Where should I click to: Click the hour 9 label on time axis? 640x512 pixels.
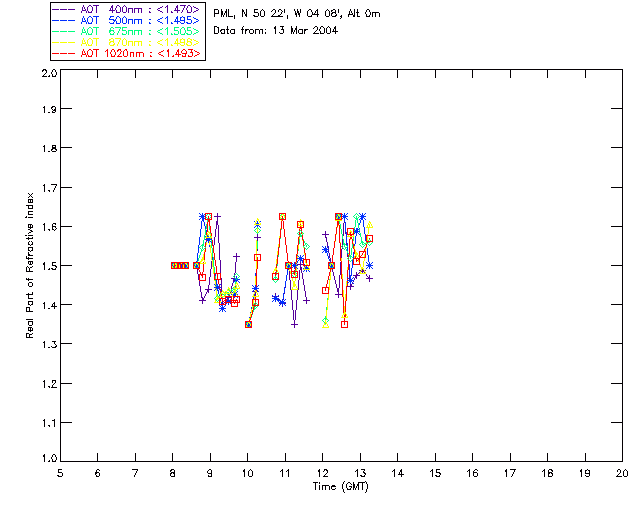(x=210, y=473)
